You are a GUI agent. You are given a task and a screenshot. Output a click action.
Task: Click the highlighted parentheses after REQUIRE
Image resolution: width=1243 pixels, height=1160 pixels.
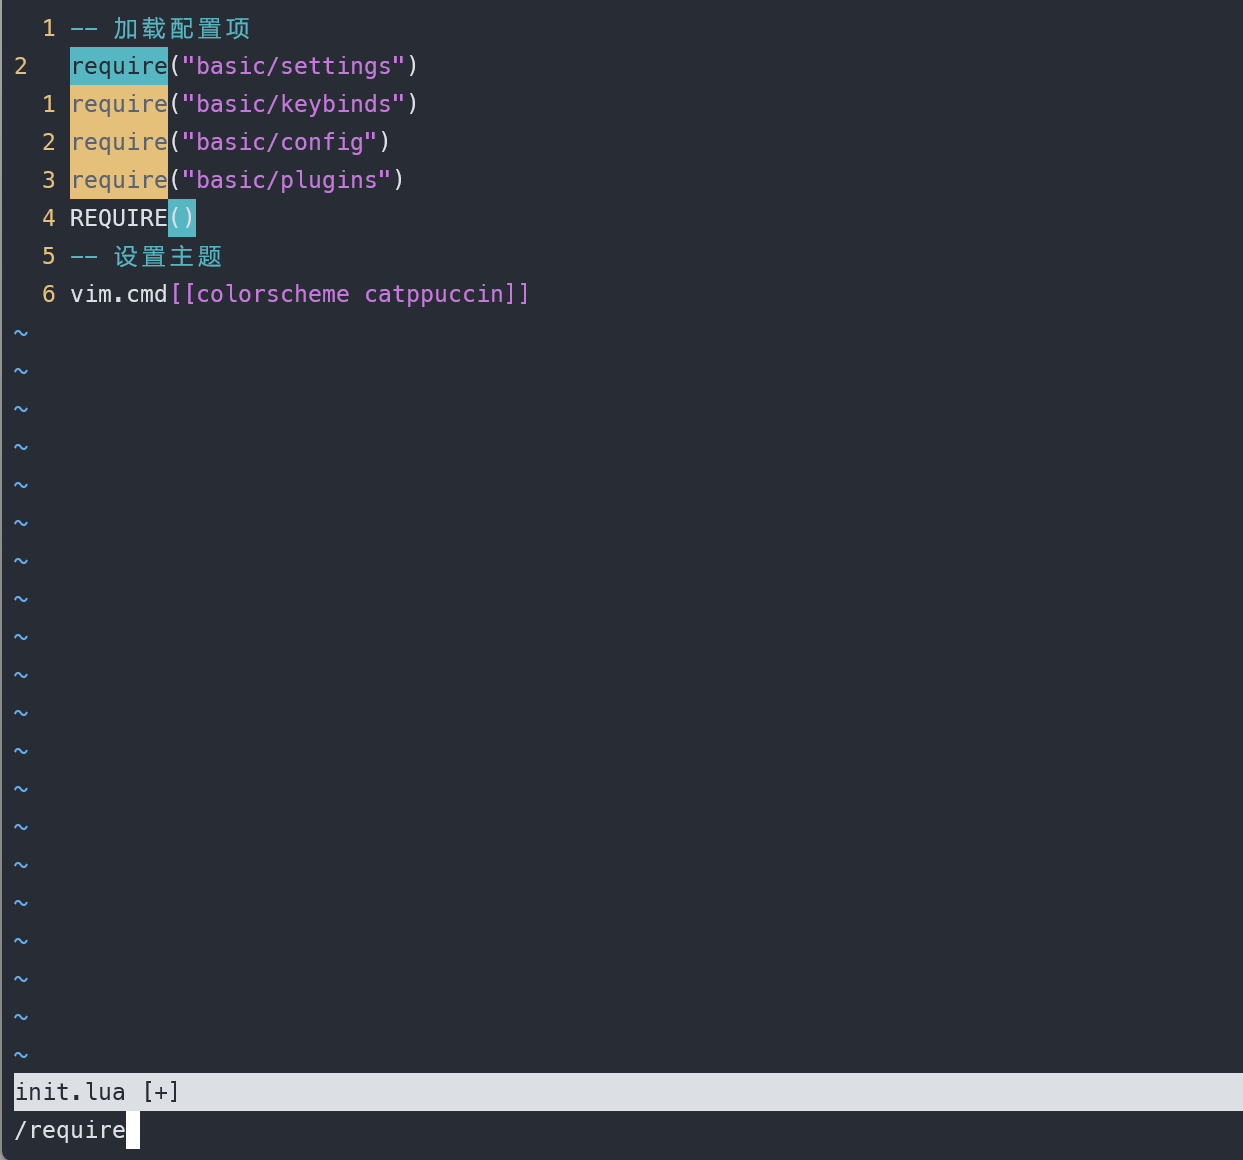click(x=182, y=218)
